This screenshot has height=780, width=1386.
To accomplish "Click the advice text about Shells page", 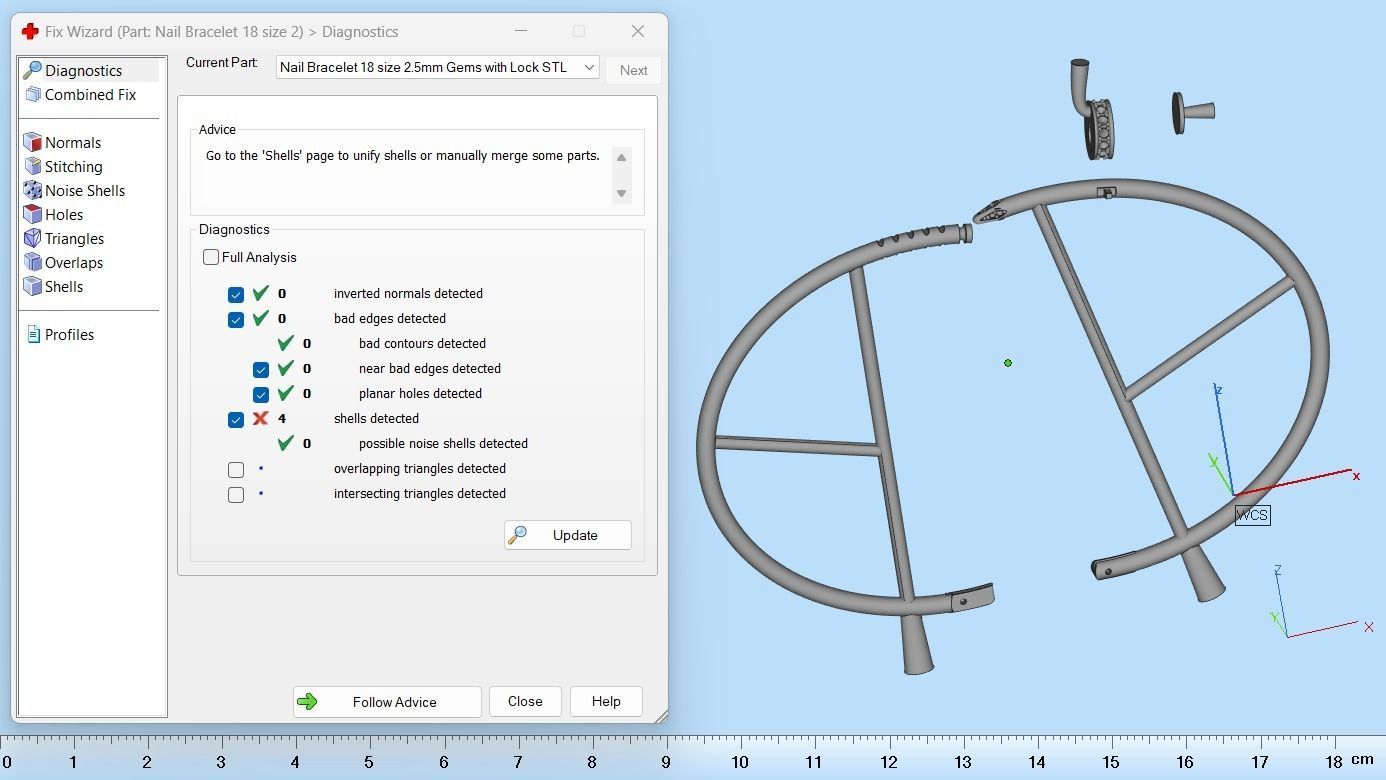I will pos(402,156).
